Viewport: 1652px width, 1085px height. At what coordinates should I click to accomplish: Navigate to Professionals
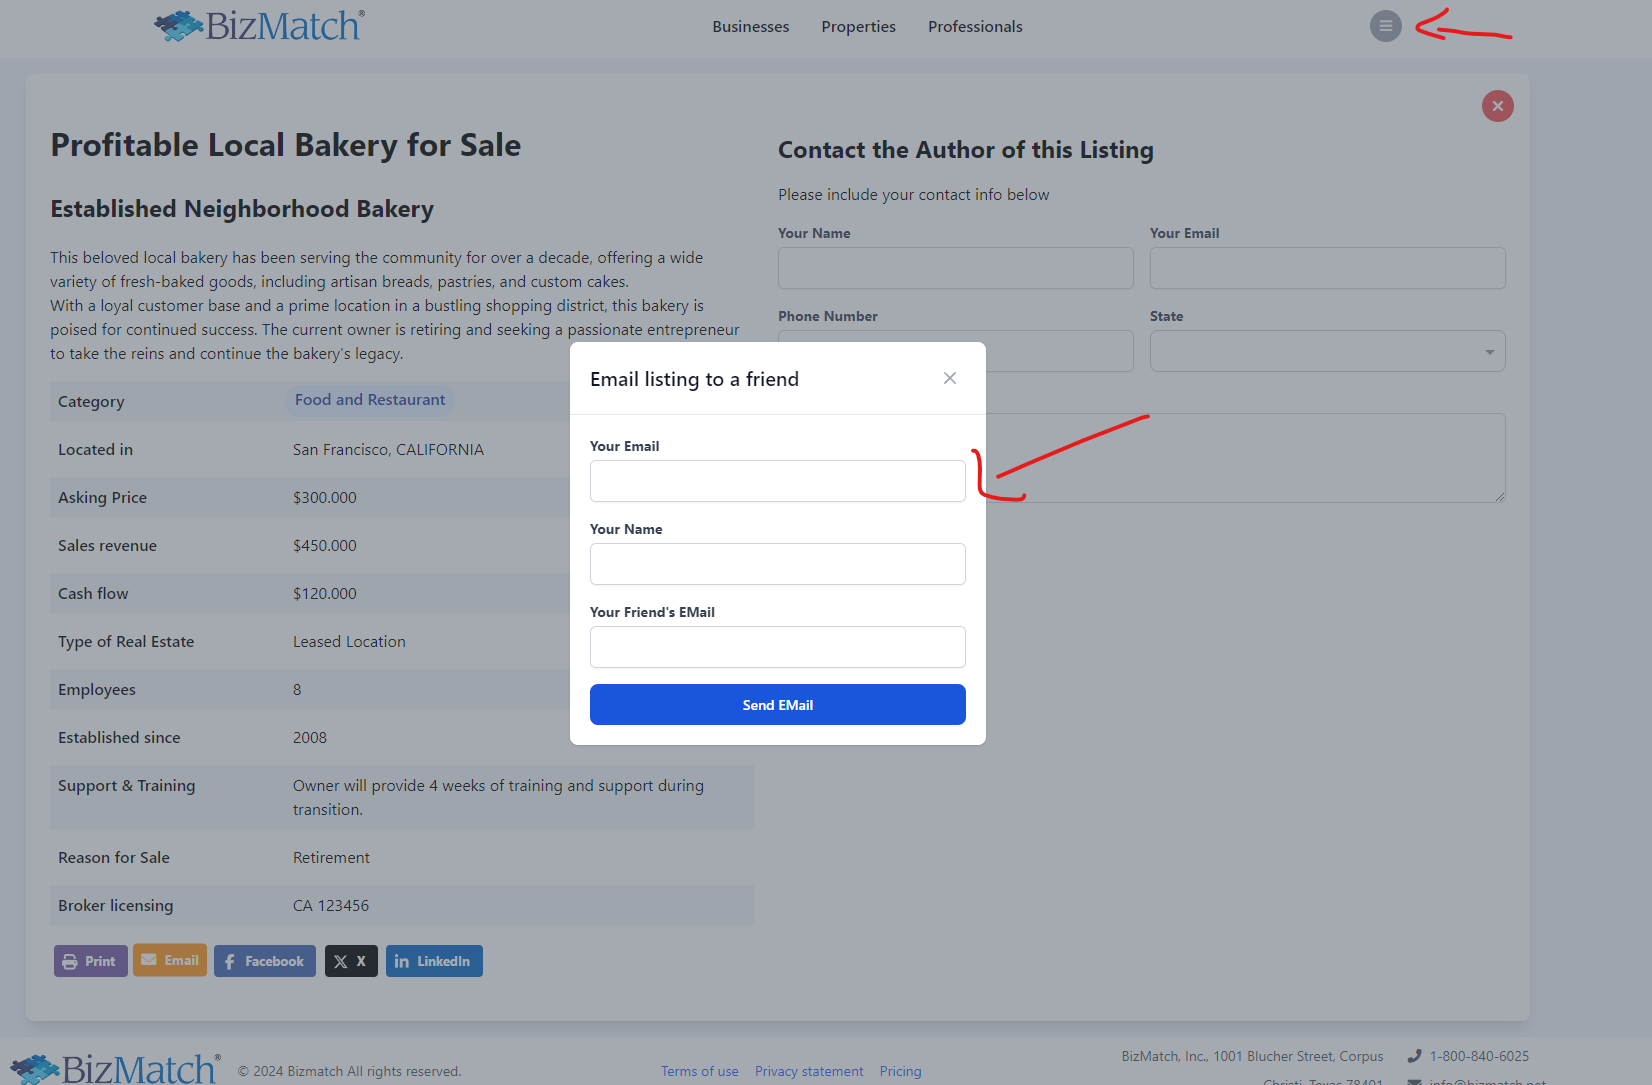[974, 27]
